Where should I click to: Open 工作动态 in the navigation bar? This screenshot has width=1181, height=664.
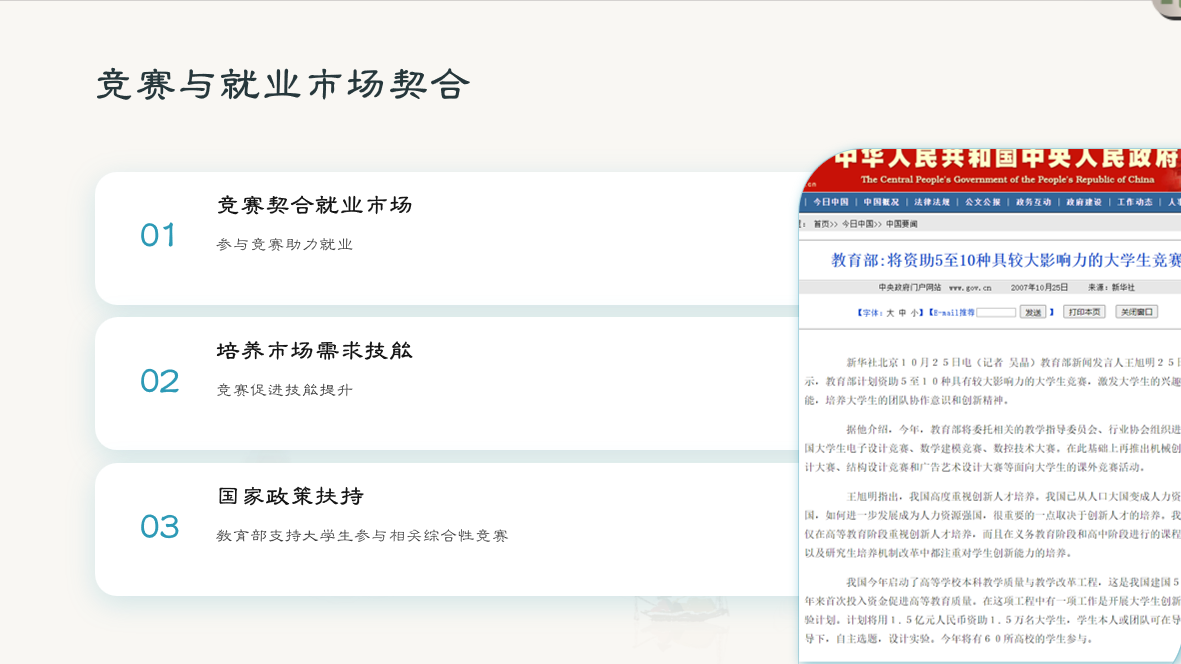point(1135,202)
